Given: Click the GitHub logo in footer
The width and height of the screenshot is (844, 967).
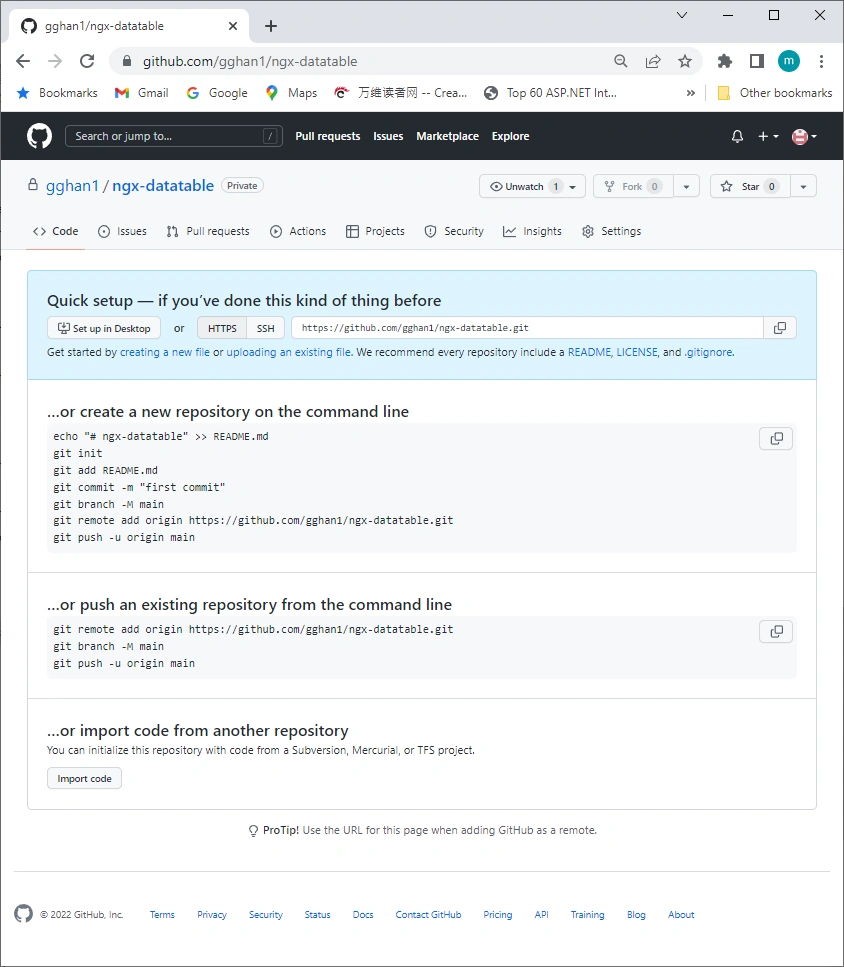Looking at the screenshot, I should (23, 914).
